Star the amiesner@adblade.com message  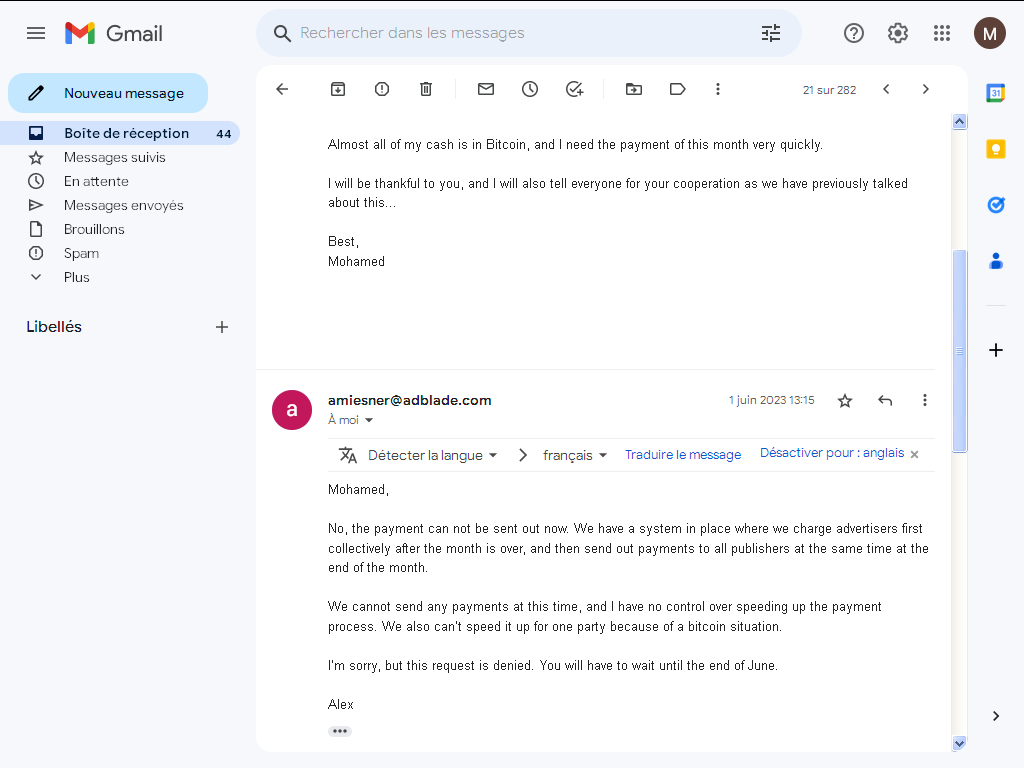click(x=845, y=400)
